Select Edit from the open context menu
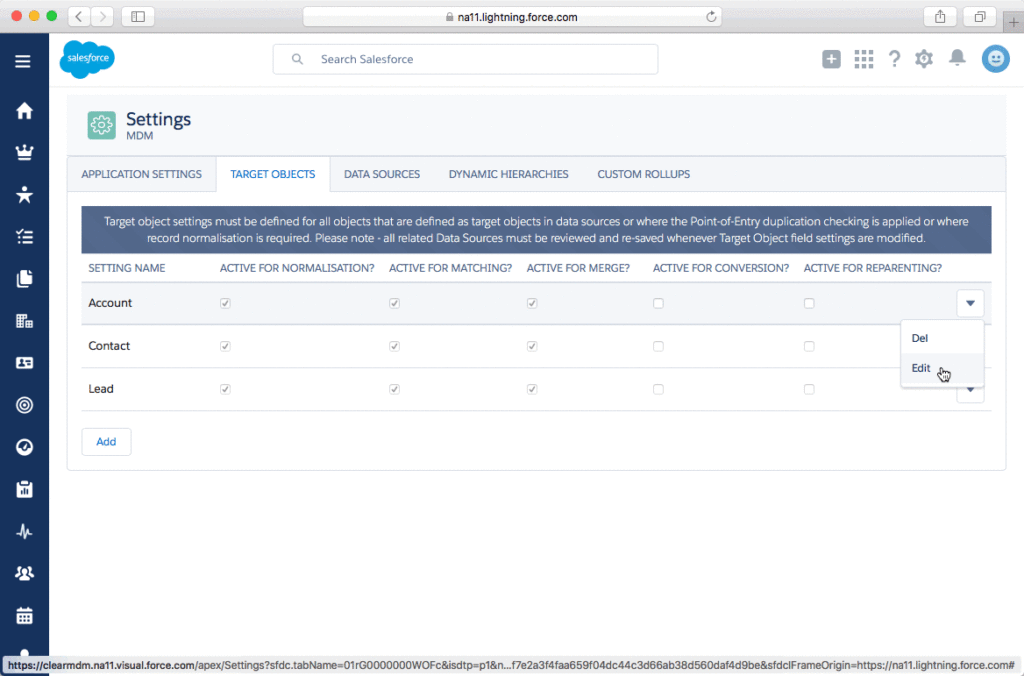Image resolution: width=1024 pixels, height=676 pixels. point(920,368)
